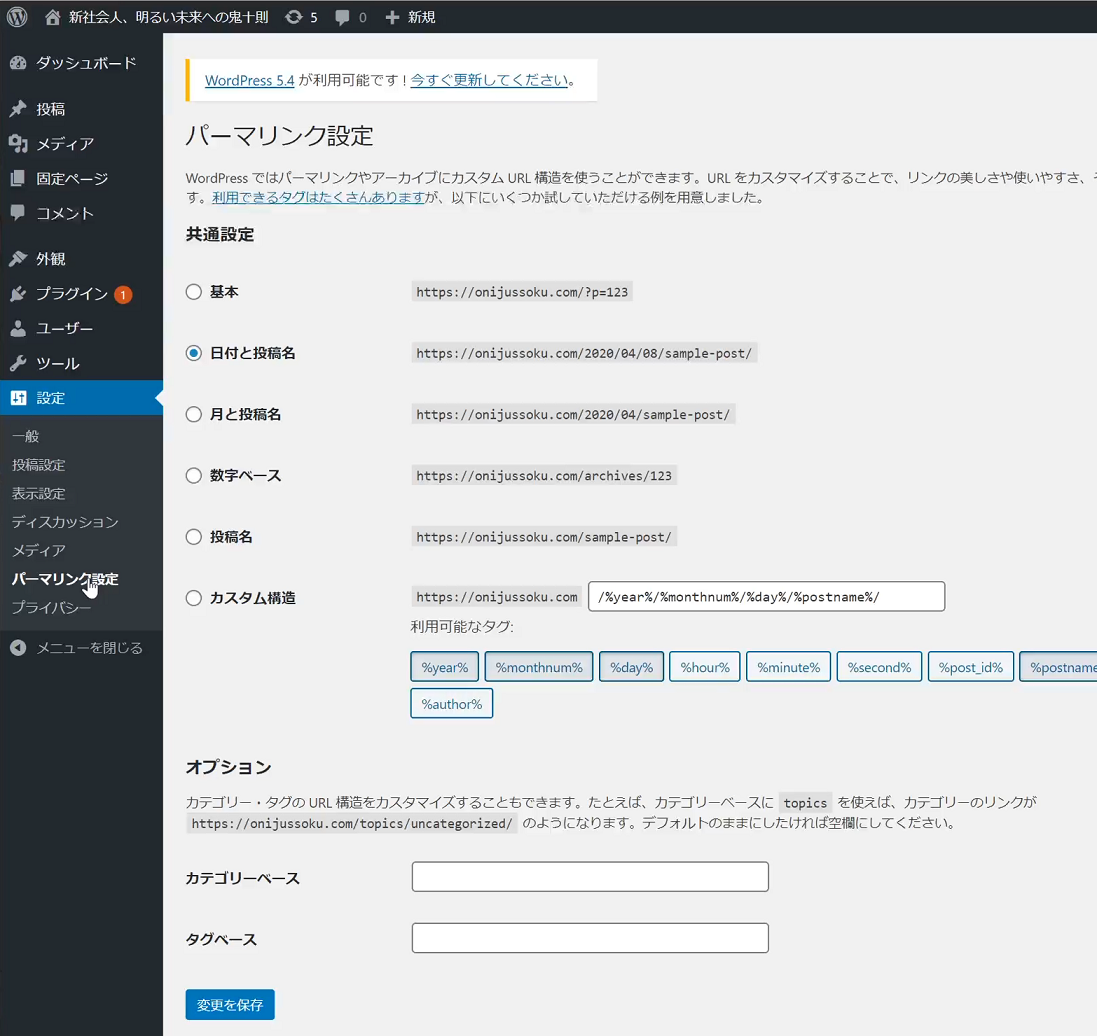Click the 利用できるタグはたくさんあります link
Viewport: 1097px width, 1036px height.
pos(319,197)
